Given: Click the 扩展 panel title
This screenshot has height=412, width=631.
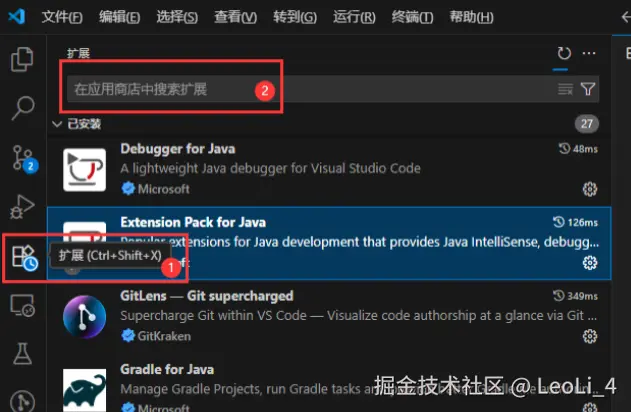Looking at the screenshot, I should [x=78, y=53].
